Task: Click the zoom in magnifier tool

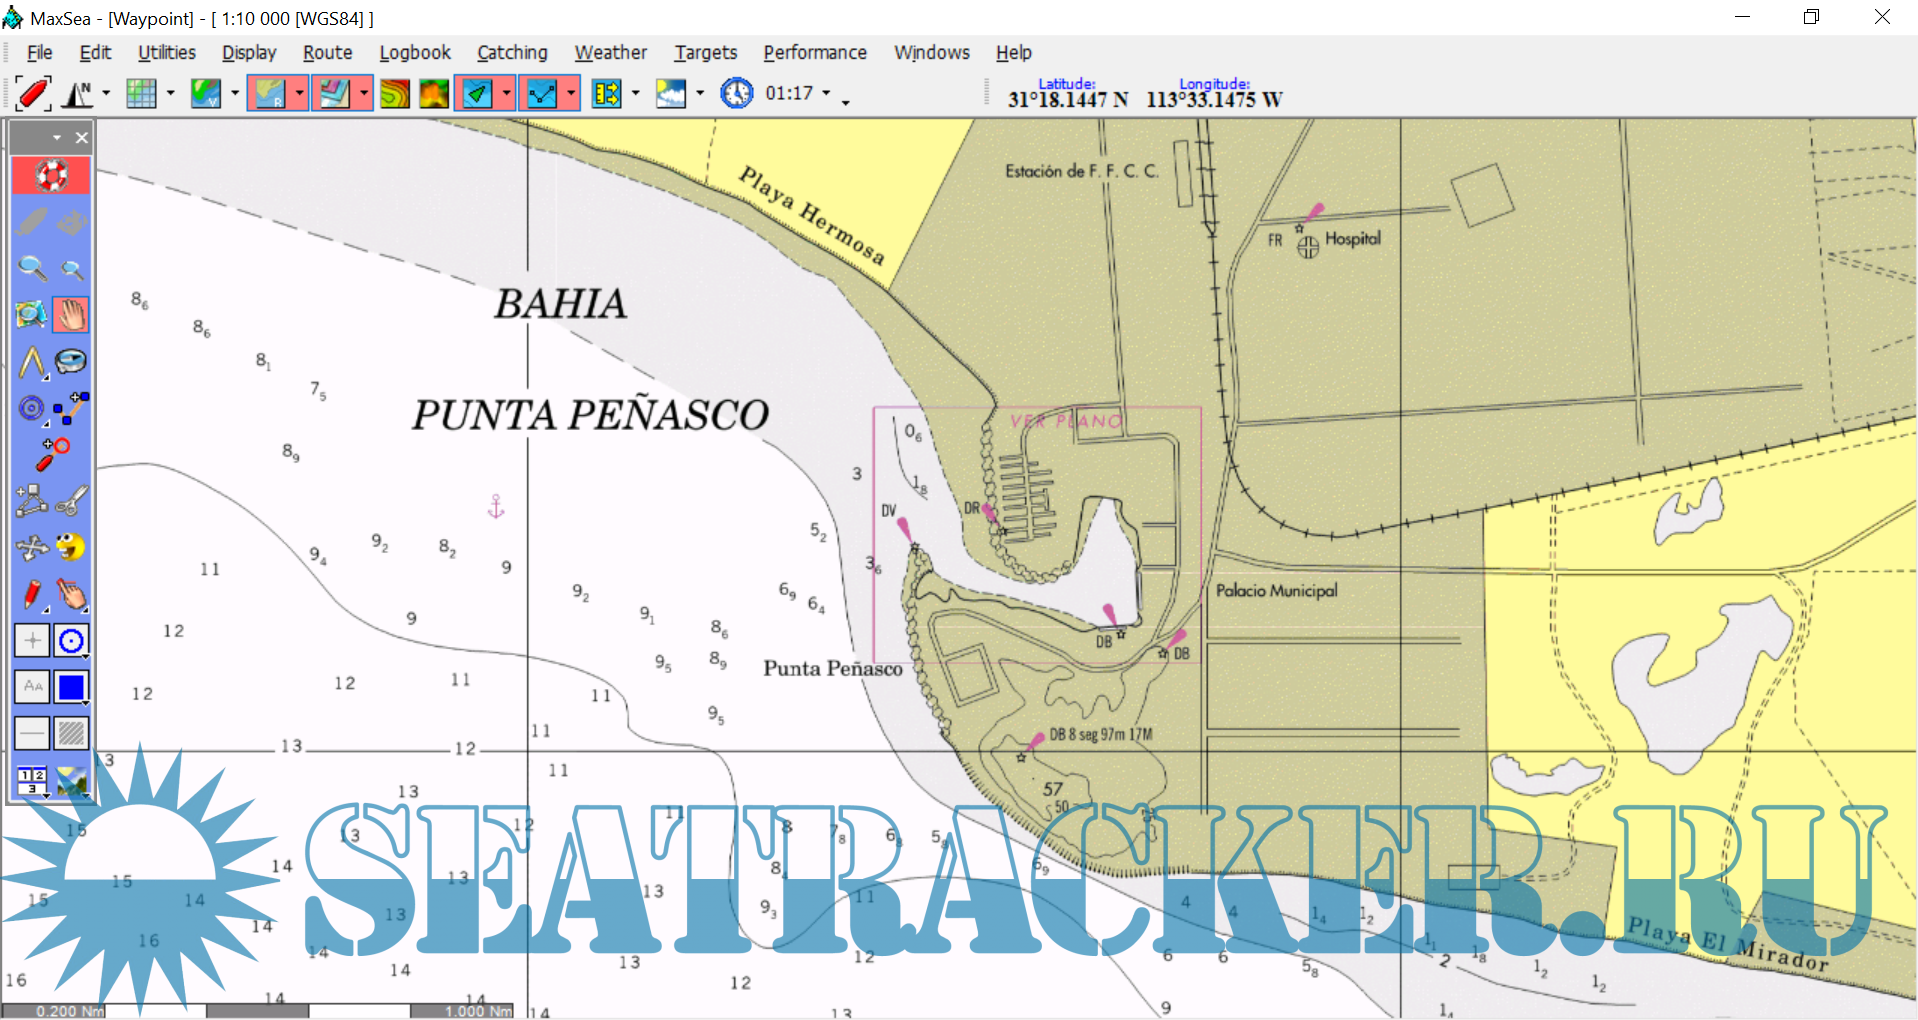Action: (32, 268)
